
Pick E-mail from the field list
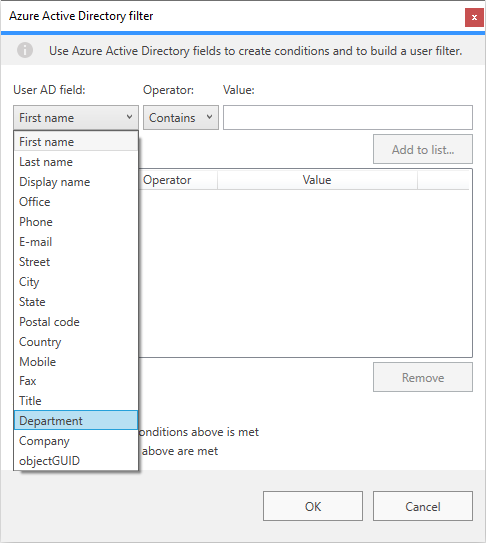coord(76,242)
